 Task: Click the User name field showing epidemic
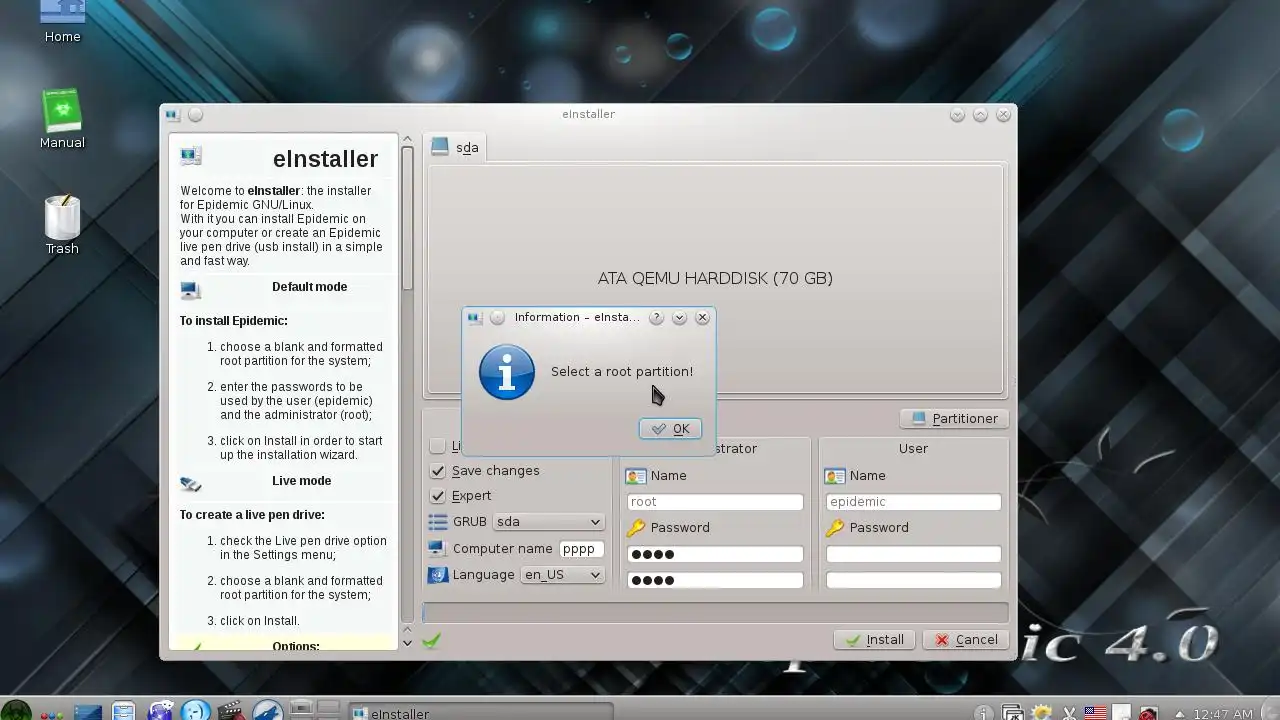[x=913, y=502]
